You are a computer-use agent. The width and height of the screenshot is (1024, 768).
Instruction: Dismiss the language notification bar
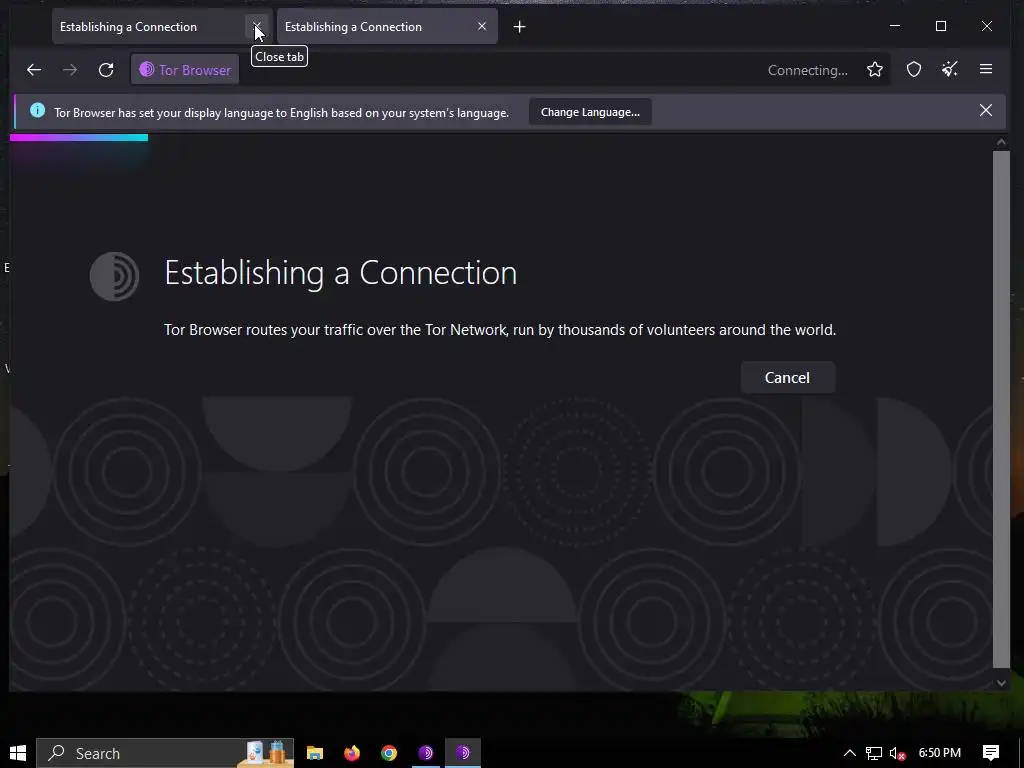click(986, 110)
